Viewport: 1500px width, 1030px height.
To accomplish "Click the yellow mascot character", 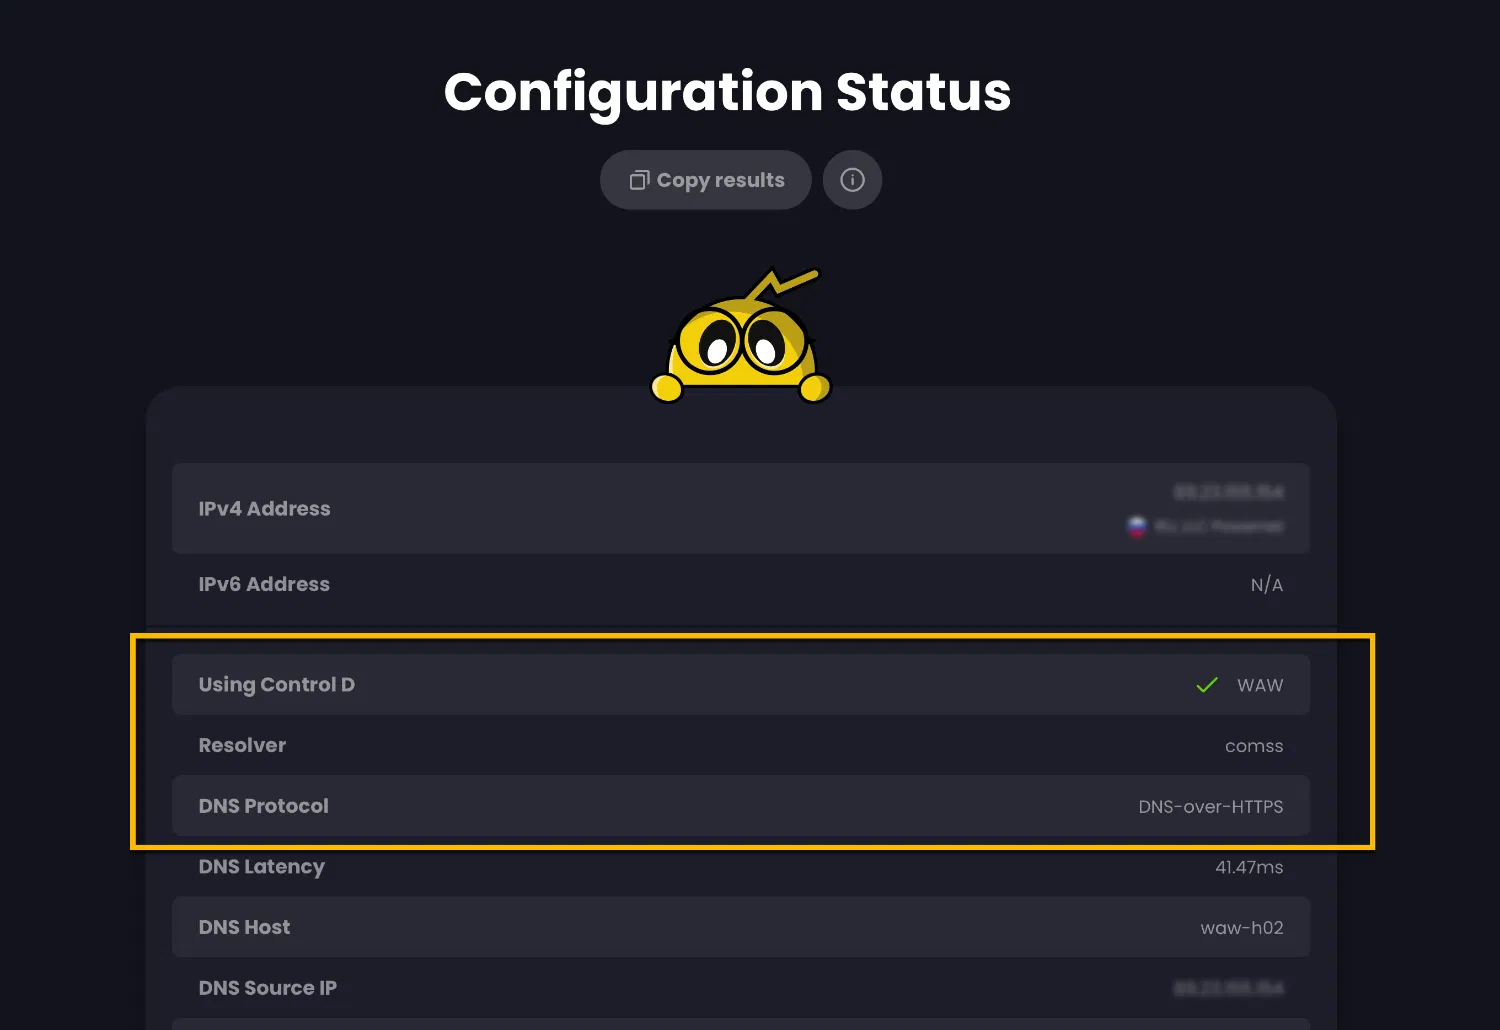I will [741, 342].
